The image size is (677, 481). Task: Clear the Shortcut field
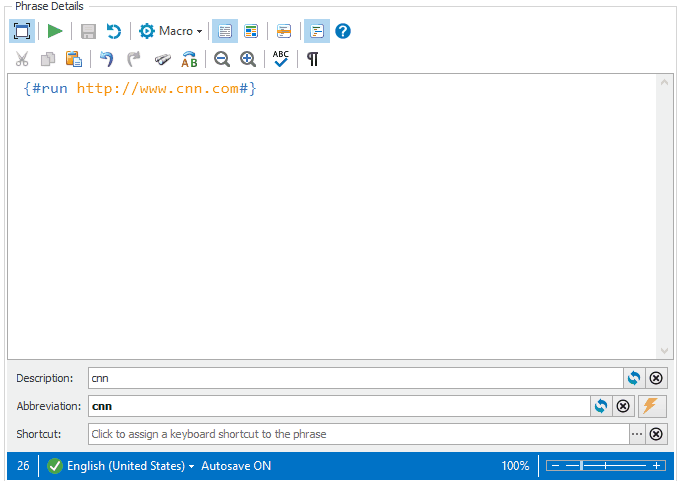656,434
